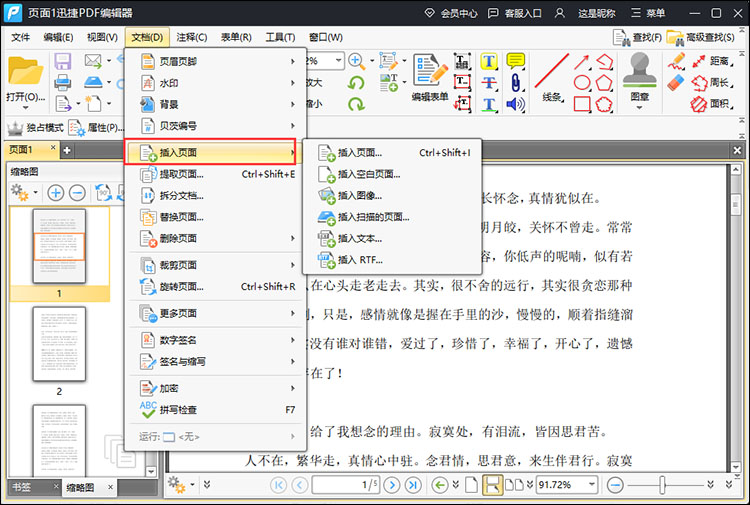Image resolution: width=750 pixels, height=505 pixels.
Task: Toggle Exclusive Mode (独占模式)
Action: (36, 128)
